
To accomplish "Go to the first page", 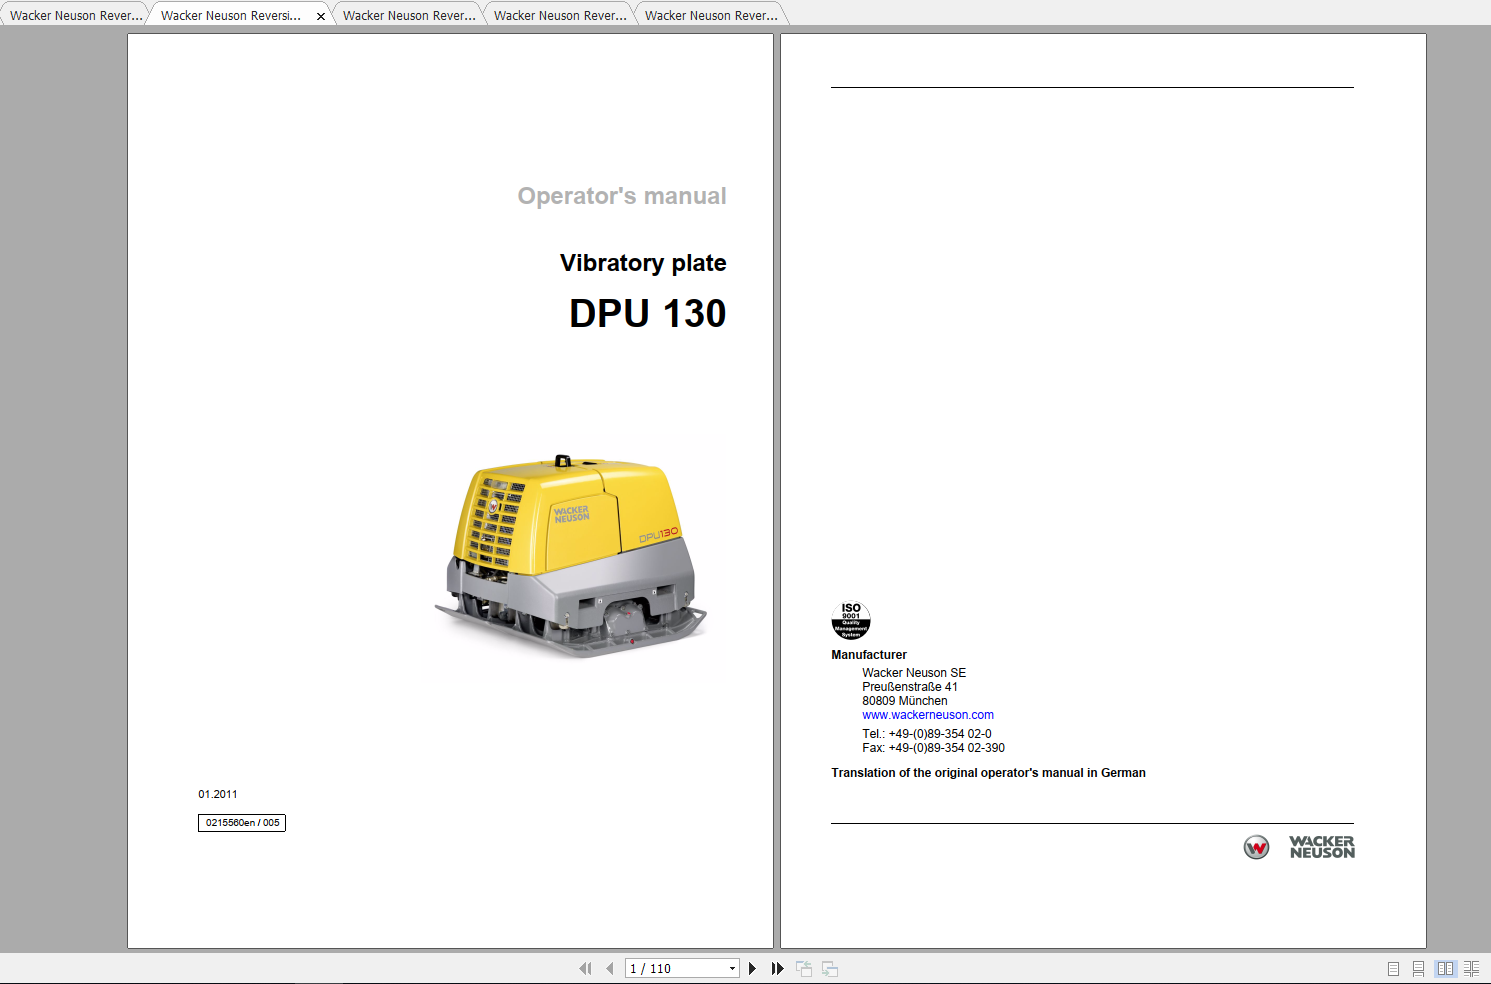I will click(x=585, y=968).
